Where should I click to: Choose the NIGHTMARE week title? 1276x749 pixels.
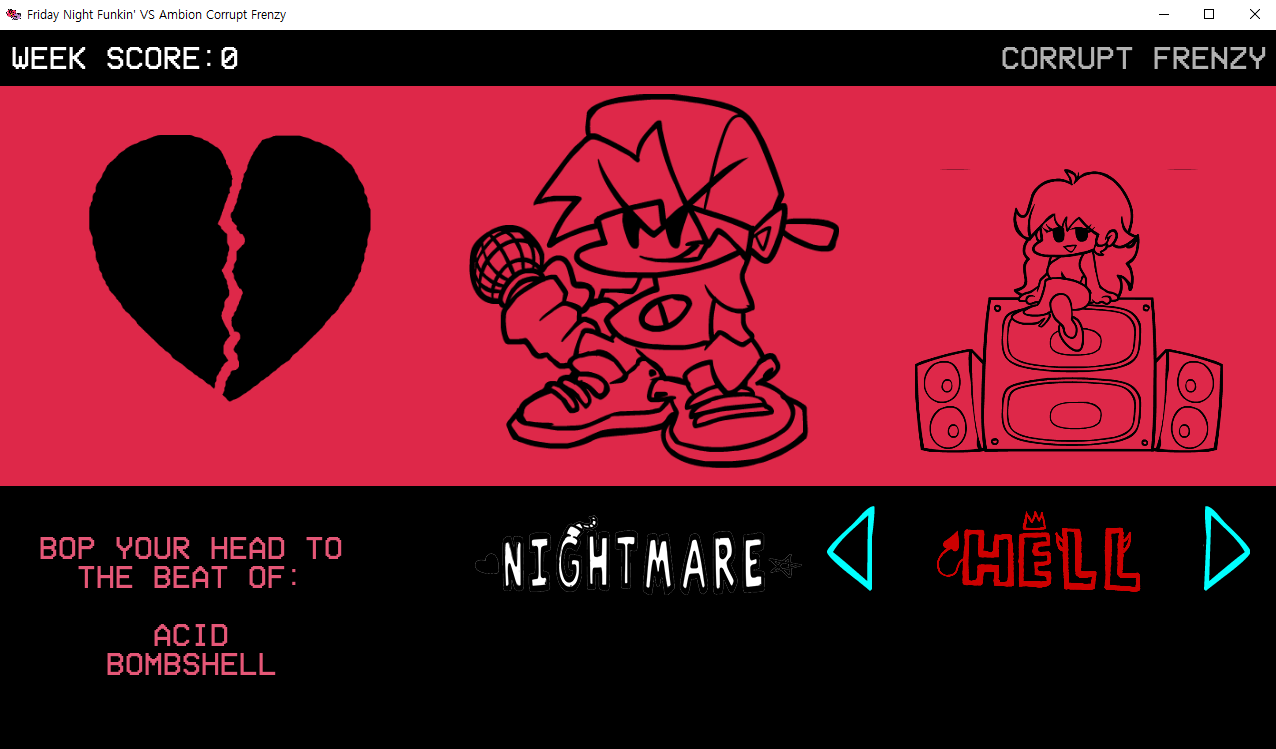pyautogui.click(x=638, y=556)
